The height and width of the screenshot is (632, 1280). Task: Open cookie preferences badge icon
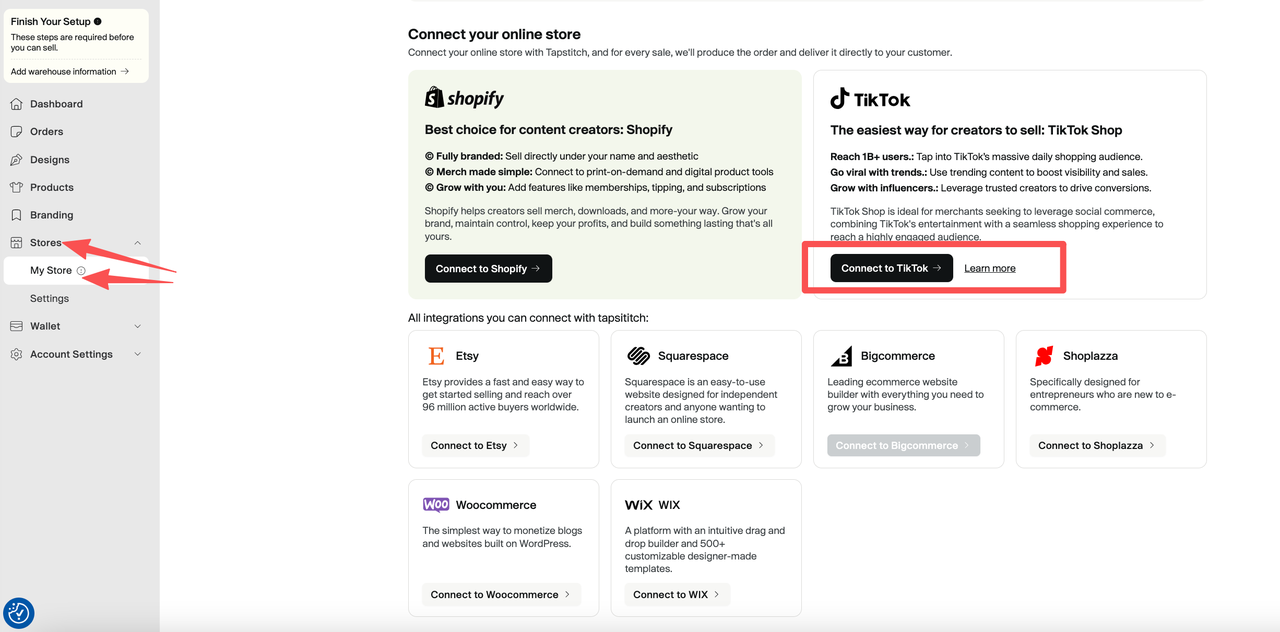(x=19, y=613)
